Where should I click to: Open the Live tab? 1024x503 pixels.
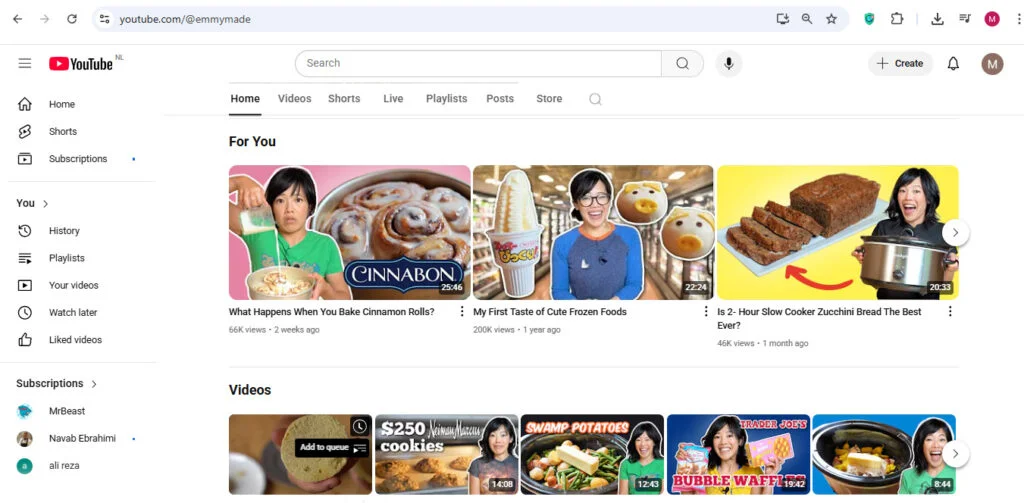393,99
